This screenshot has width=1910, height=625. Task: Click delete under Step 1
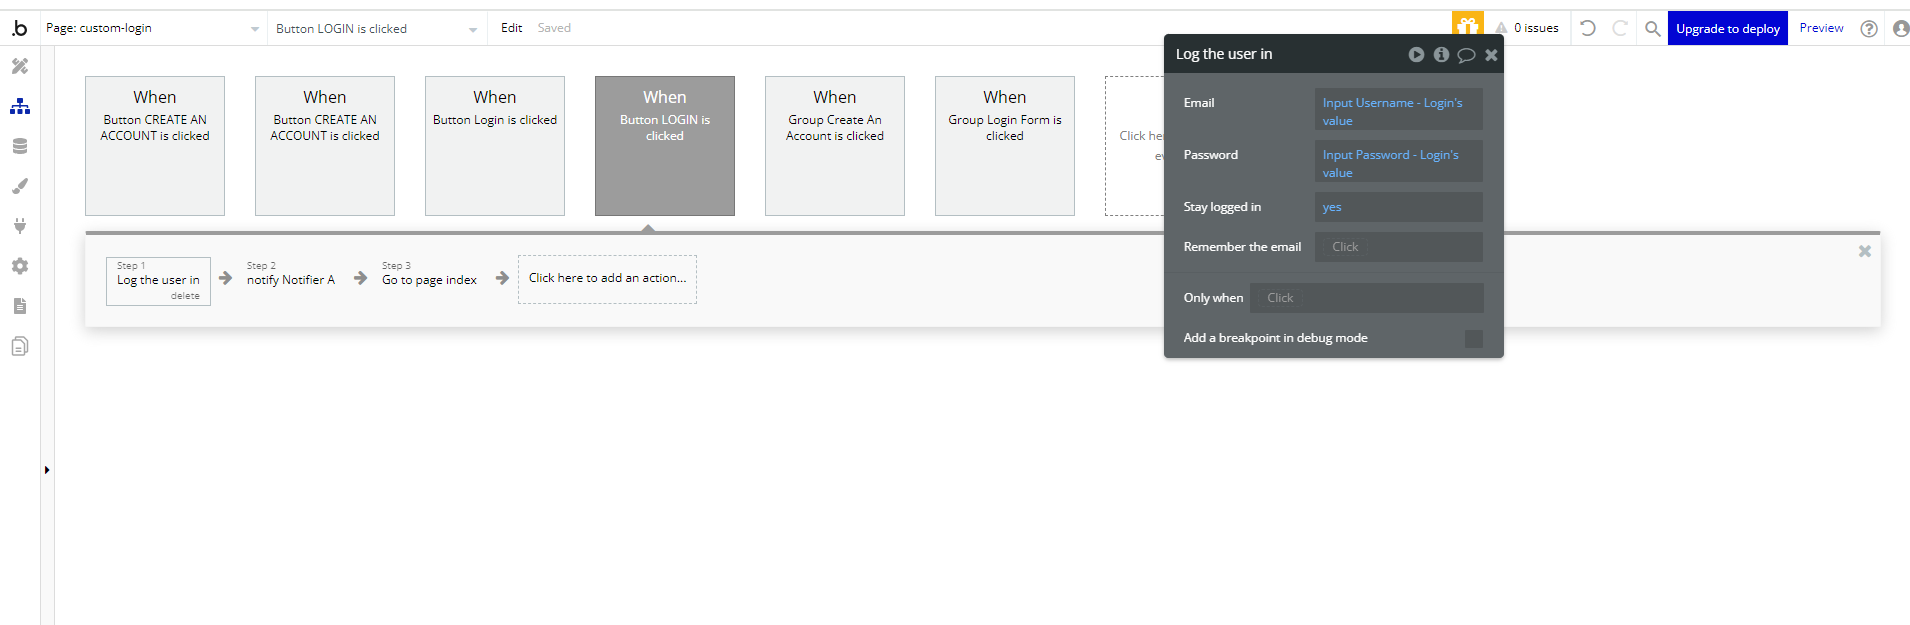(x=185, y=296)
